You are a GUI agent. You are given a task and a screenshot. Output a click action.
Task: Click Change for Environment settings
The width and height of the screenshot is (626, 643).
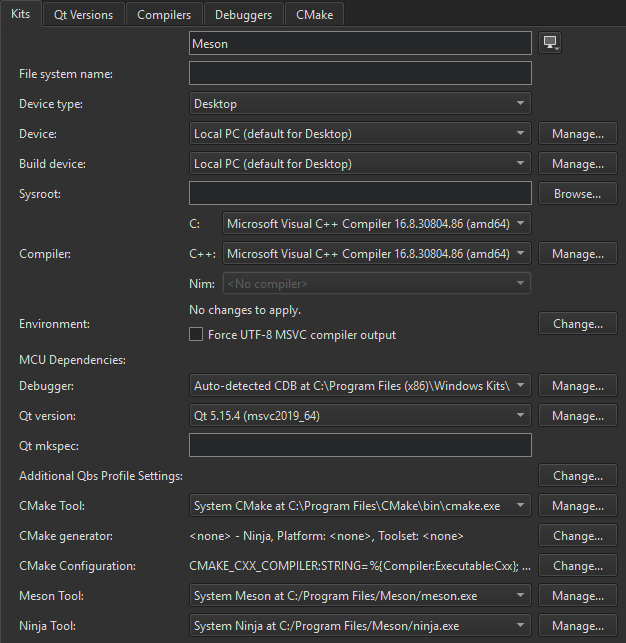(577, 324)
